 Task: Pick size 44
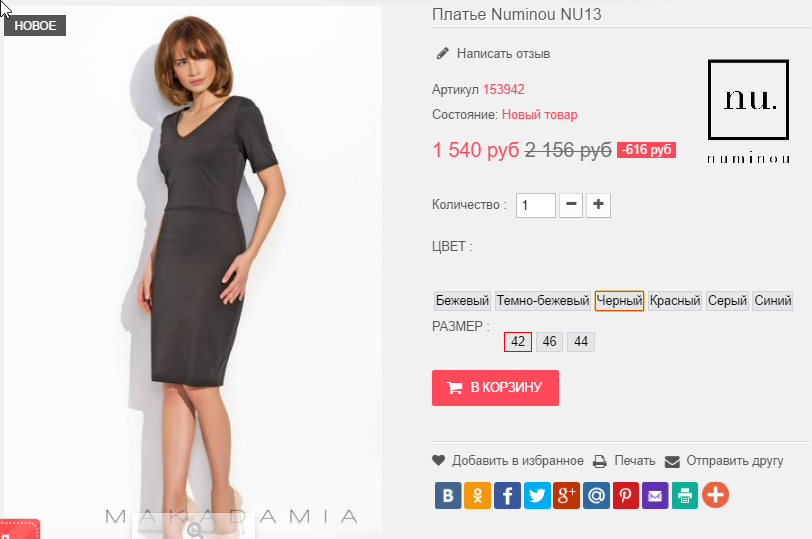pyautogui.click(x=581, y=342)
